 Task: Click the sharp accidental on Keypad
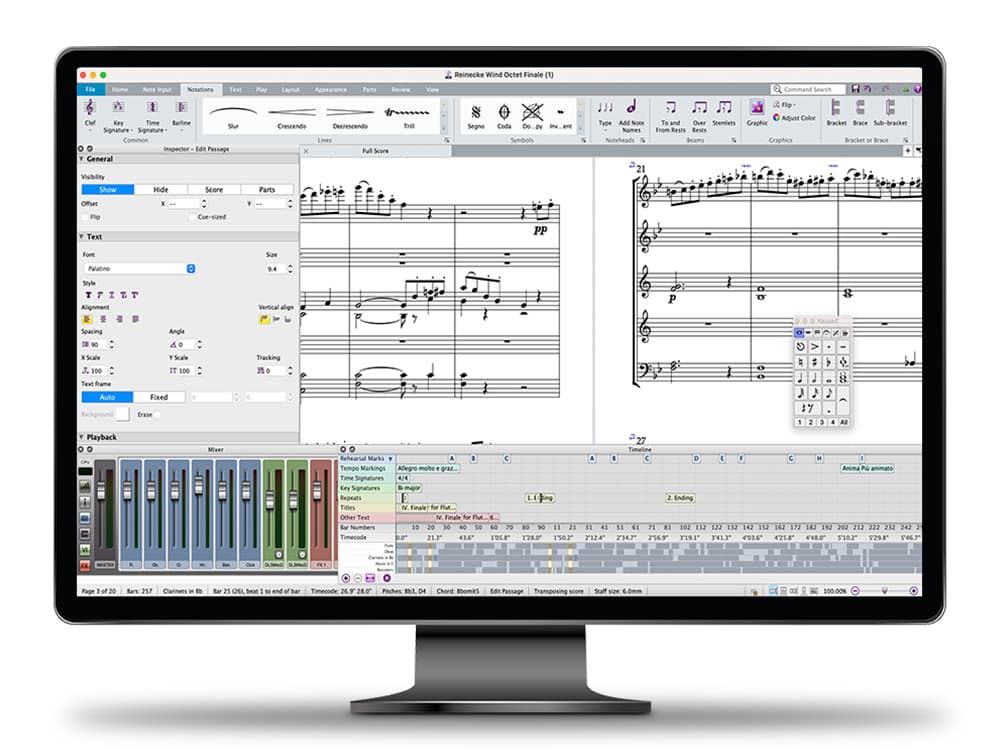pos(814,362)
